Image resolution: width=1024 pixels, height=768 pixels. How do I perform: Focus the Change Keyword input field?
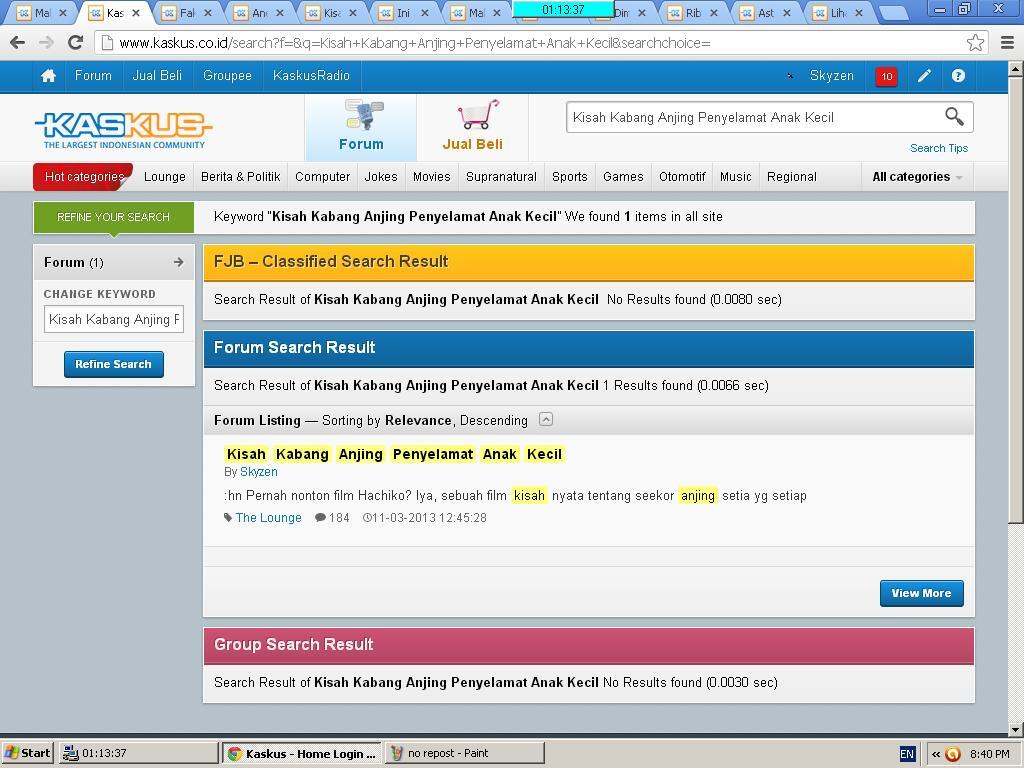pos(114,319)
